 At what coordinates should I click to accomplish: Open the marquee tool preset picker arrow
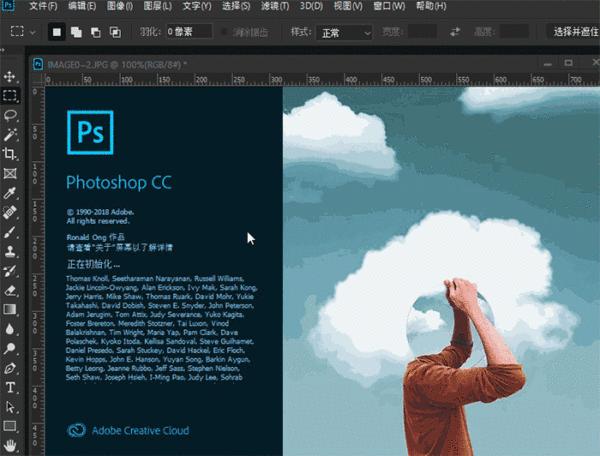33,33
